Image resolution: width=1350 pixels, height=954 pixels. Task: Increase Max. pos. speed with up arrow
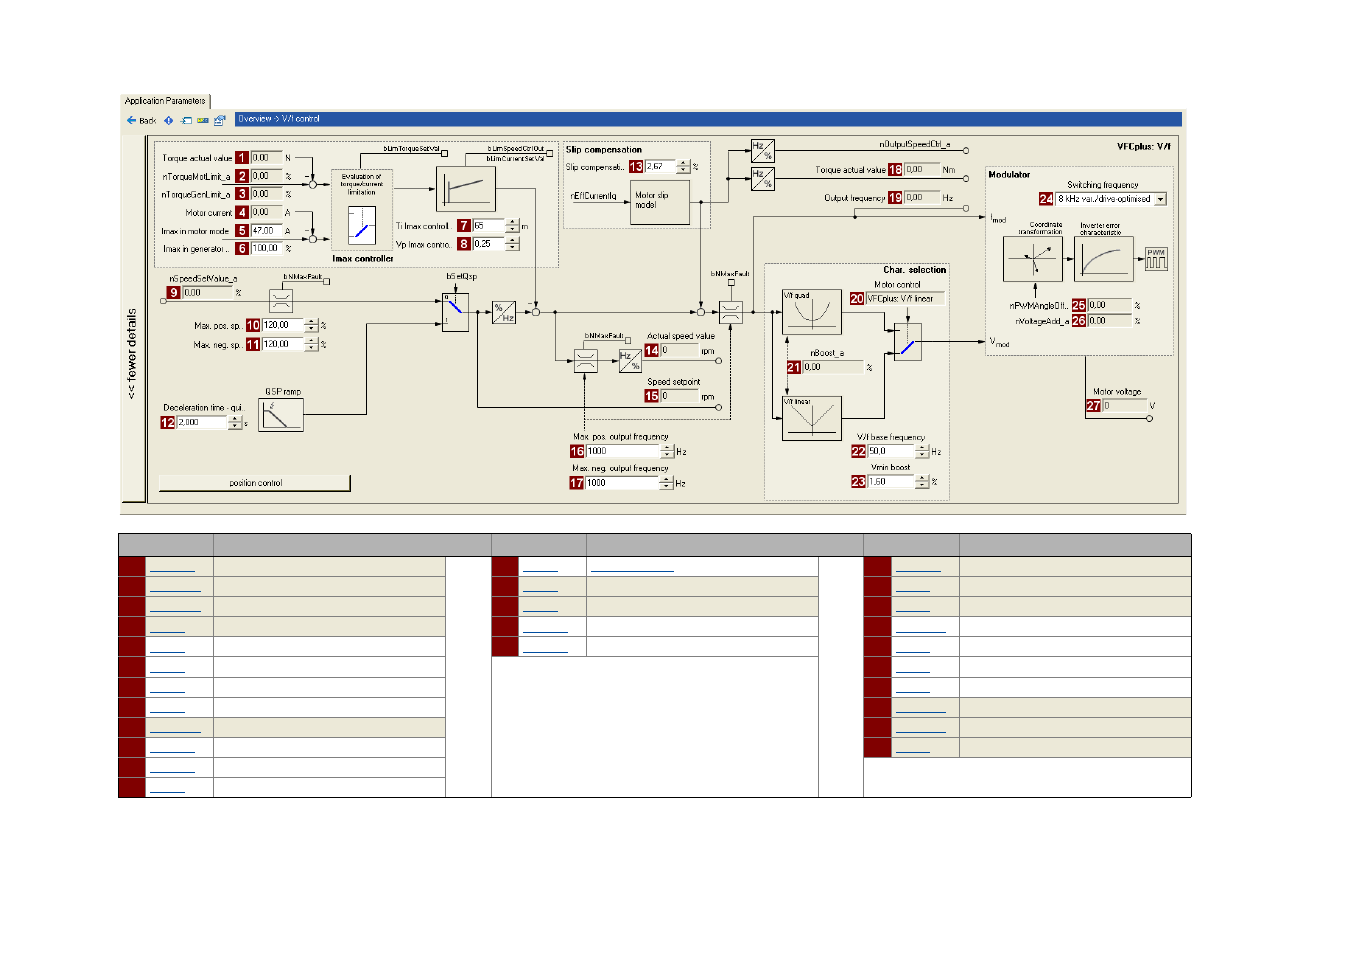311,322
